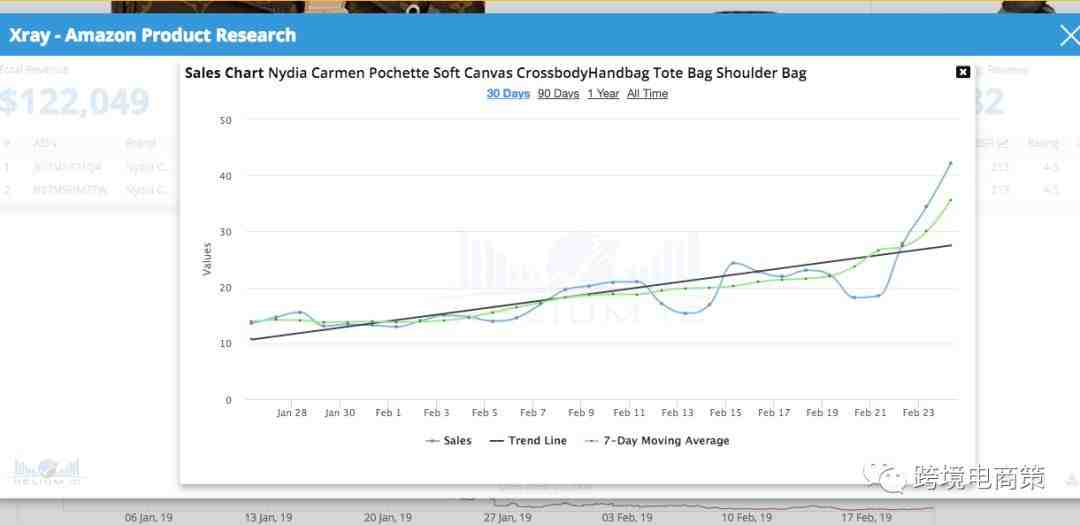Image resolution: width=1080 pixels, height=525 pixels.
Task: Switch chart to 1 Year range
Action: (603, 94)
